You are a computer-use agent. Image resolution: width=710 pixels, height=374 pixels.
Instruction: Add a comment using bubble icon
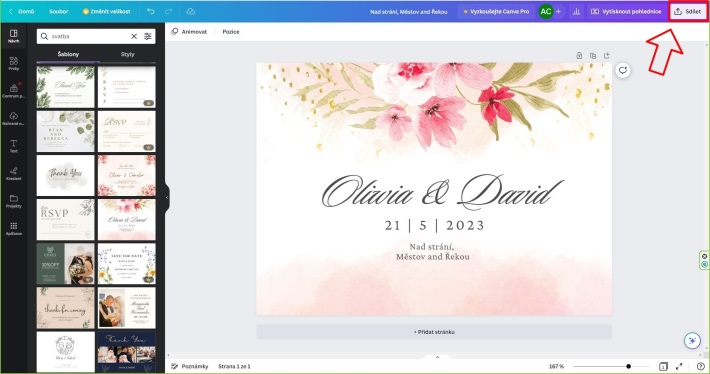623,70
